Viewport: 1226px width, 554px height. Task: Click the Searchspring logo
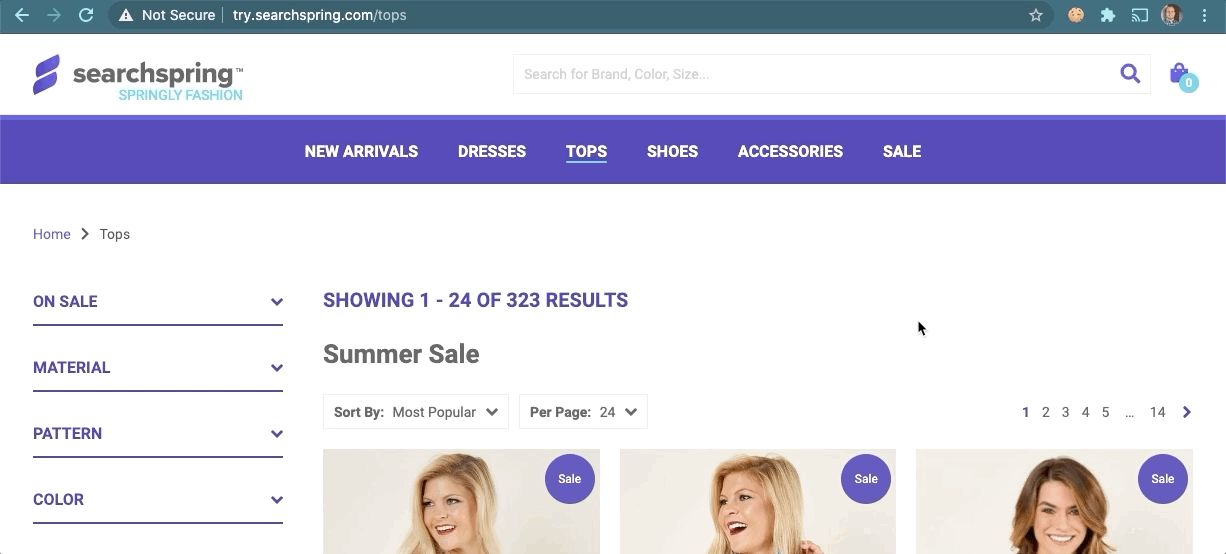[138, 76]
